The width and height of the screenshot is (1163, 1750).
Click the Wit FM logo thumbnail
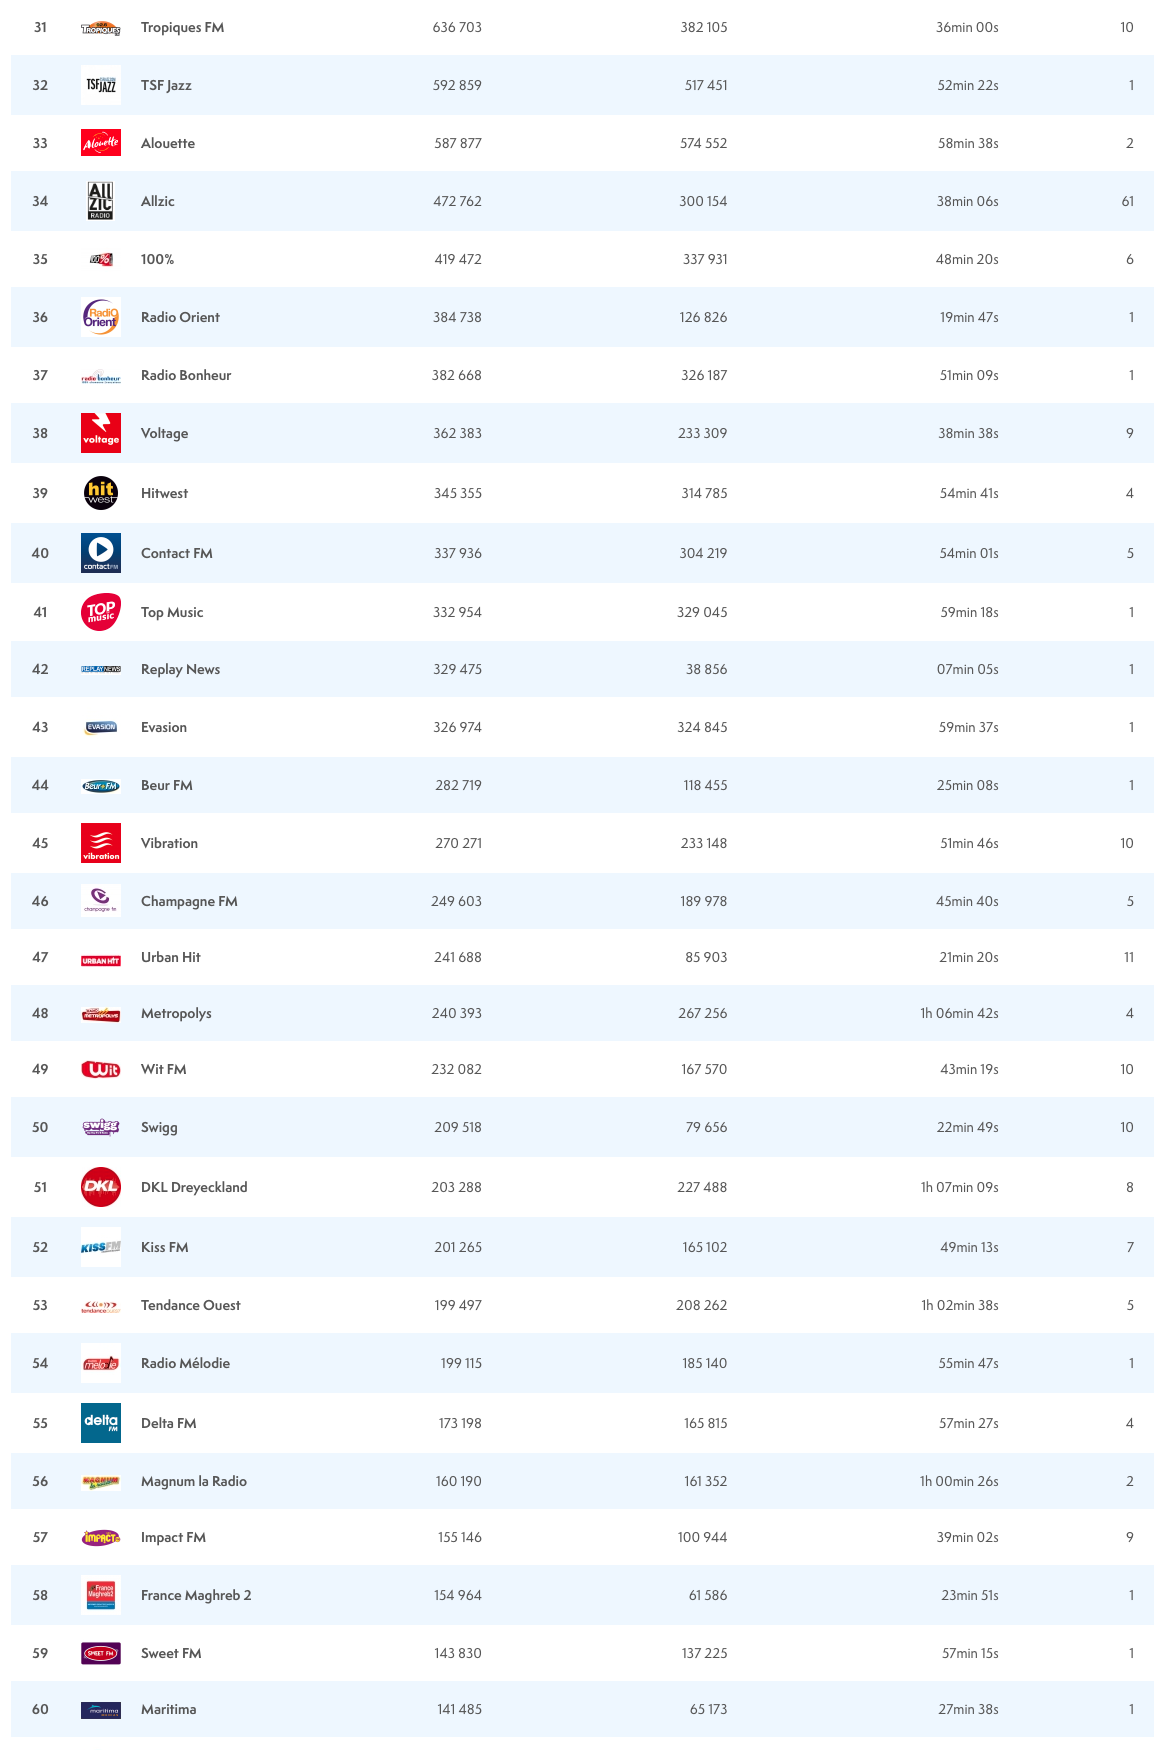(x=101, y=1069)
